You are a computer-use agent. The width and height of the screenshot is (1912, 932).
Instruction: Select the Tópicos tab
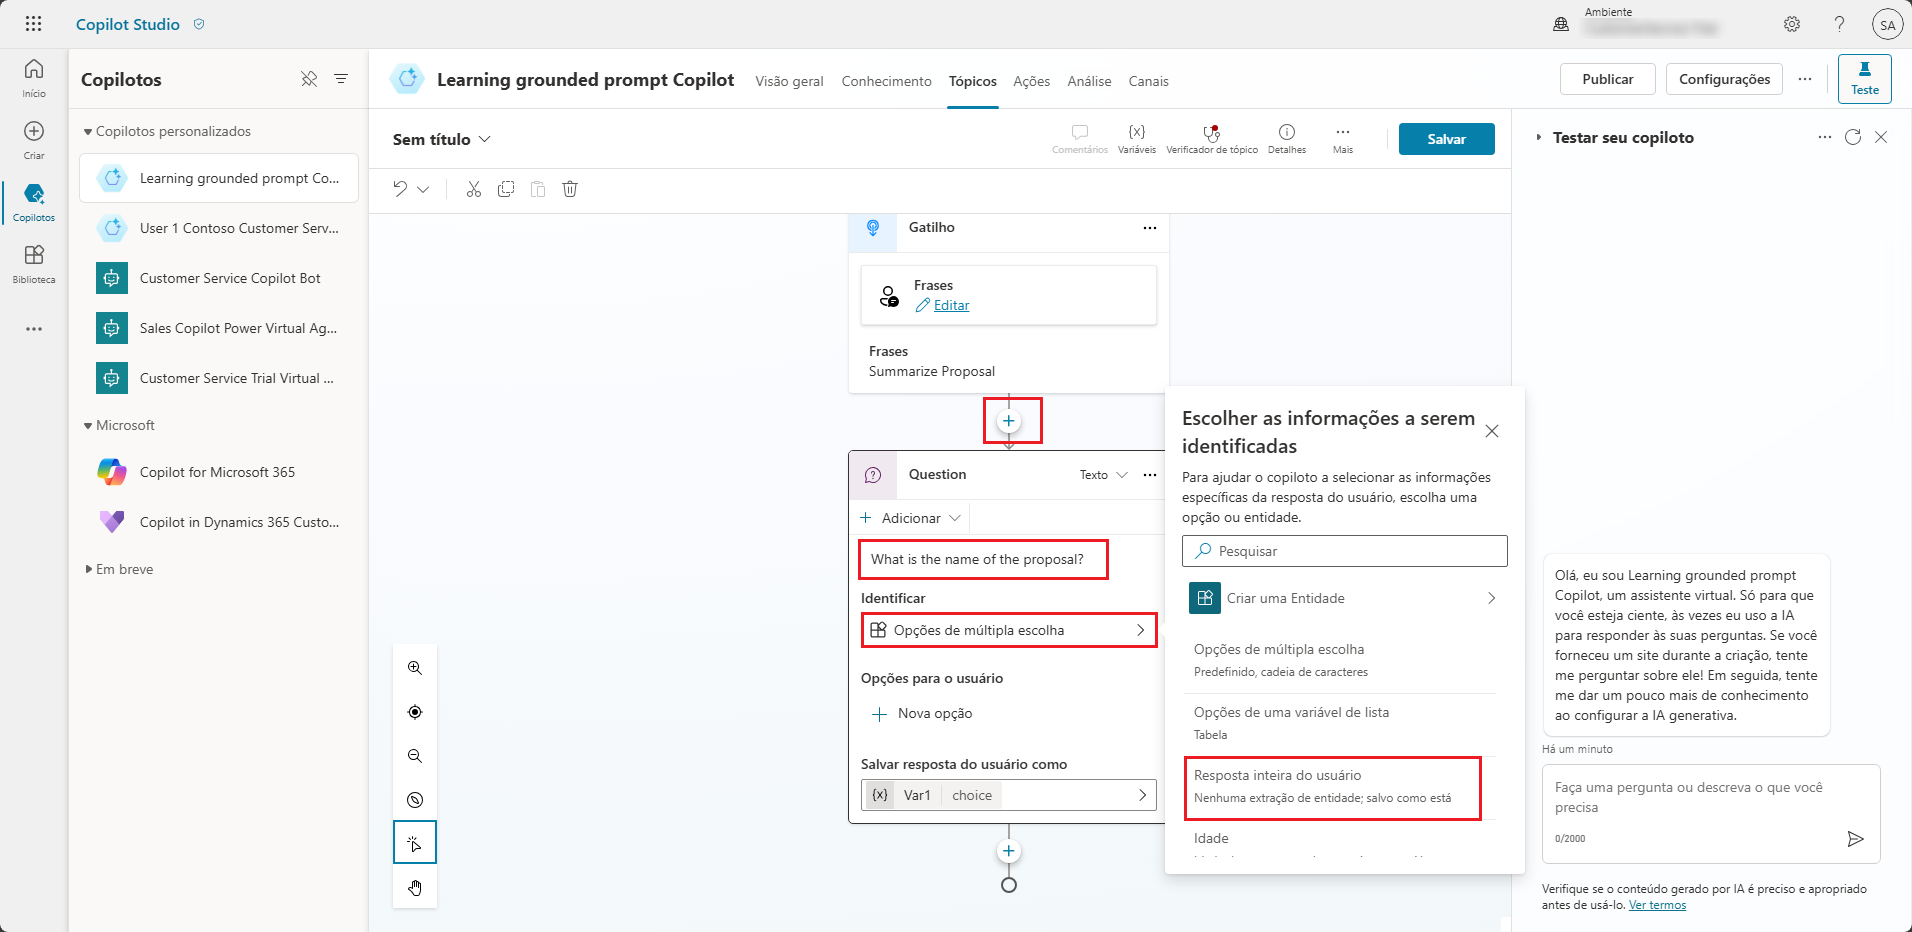(x=973, y=81)
